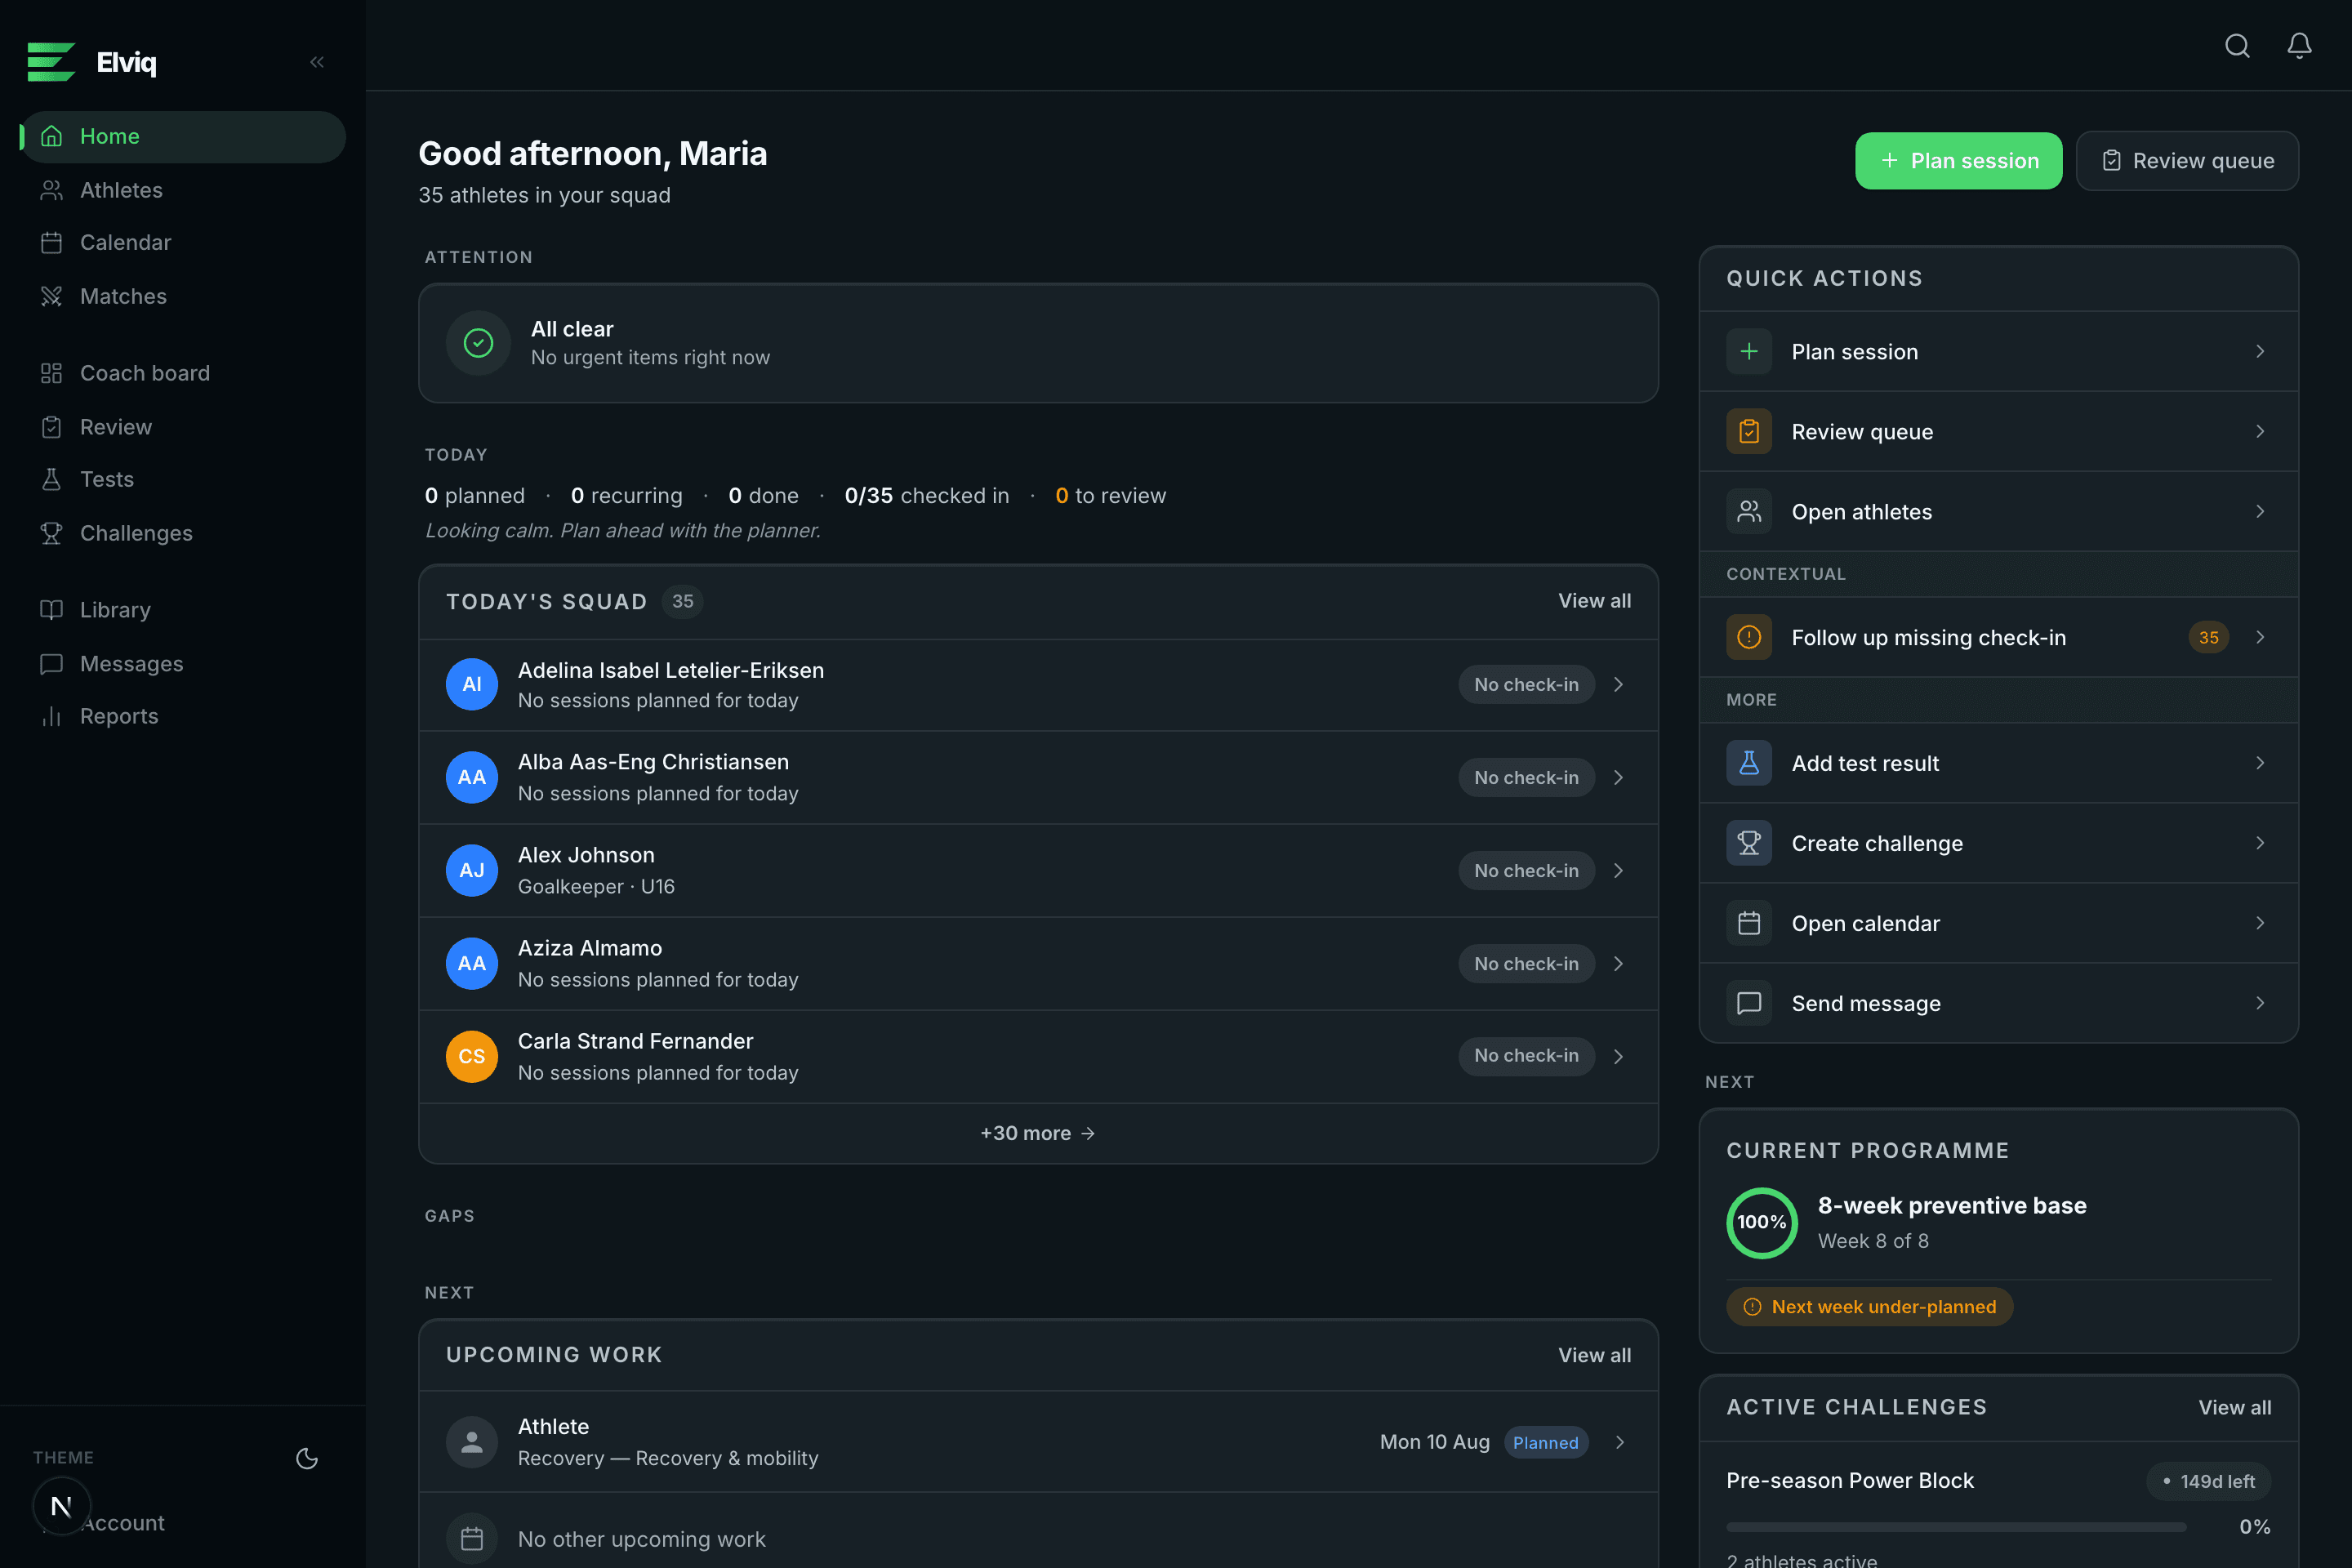Click missing check-in warning icon

pos(1748,637)
